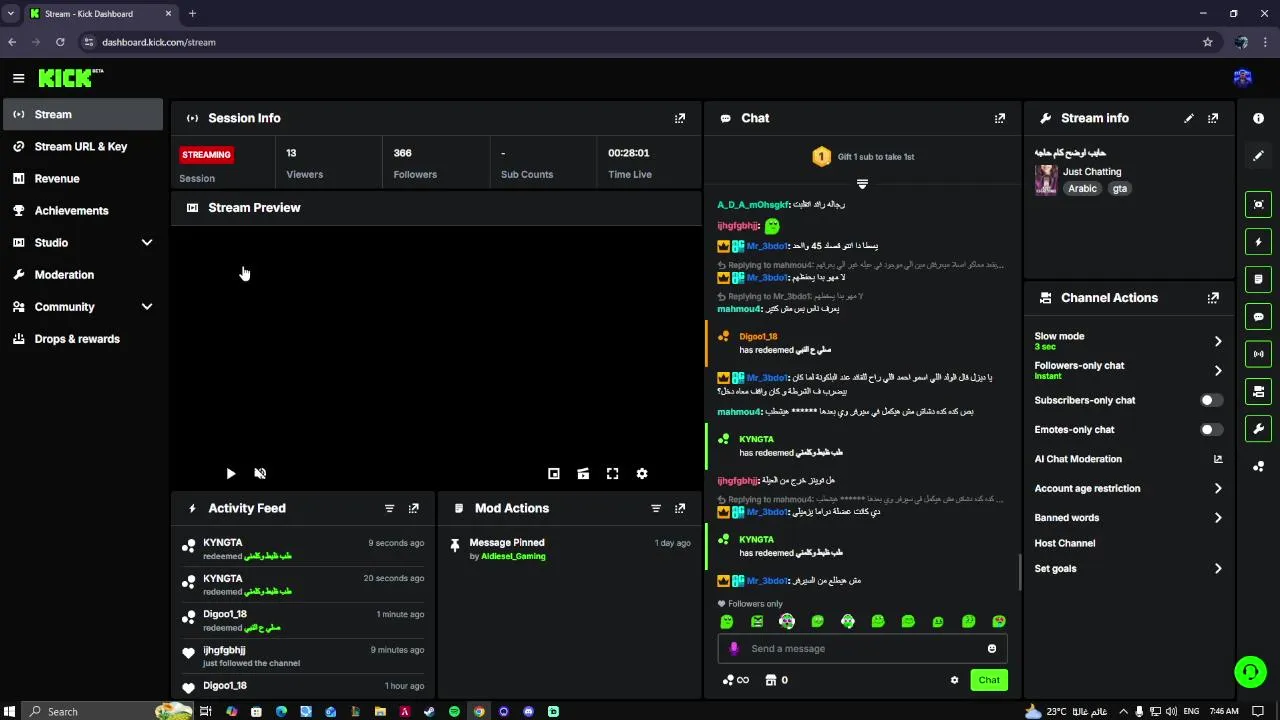Toggle the Mod Actions note widget in the right sidebar

[x=1258, y=279]
